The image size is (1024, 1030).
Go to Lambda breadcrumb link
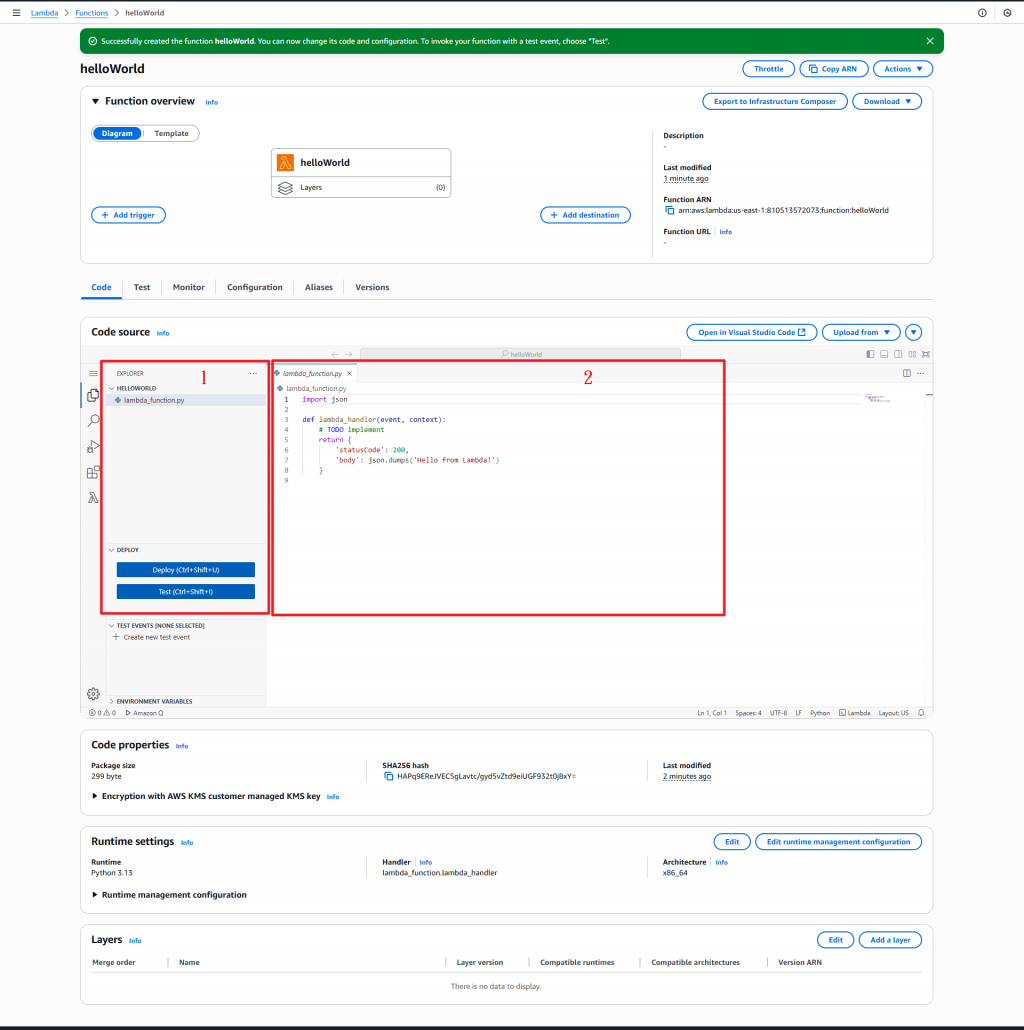pos(44,12)
